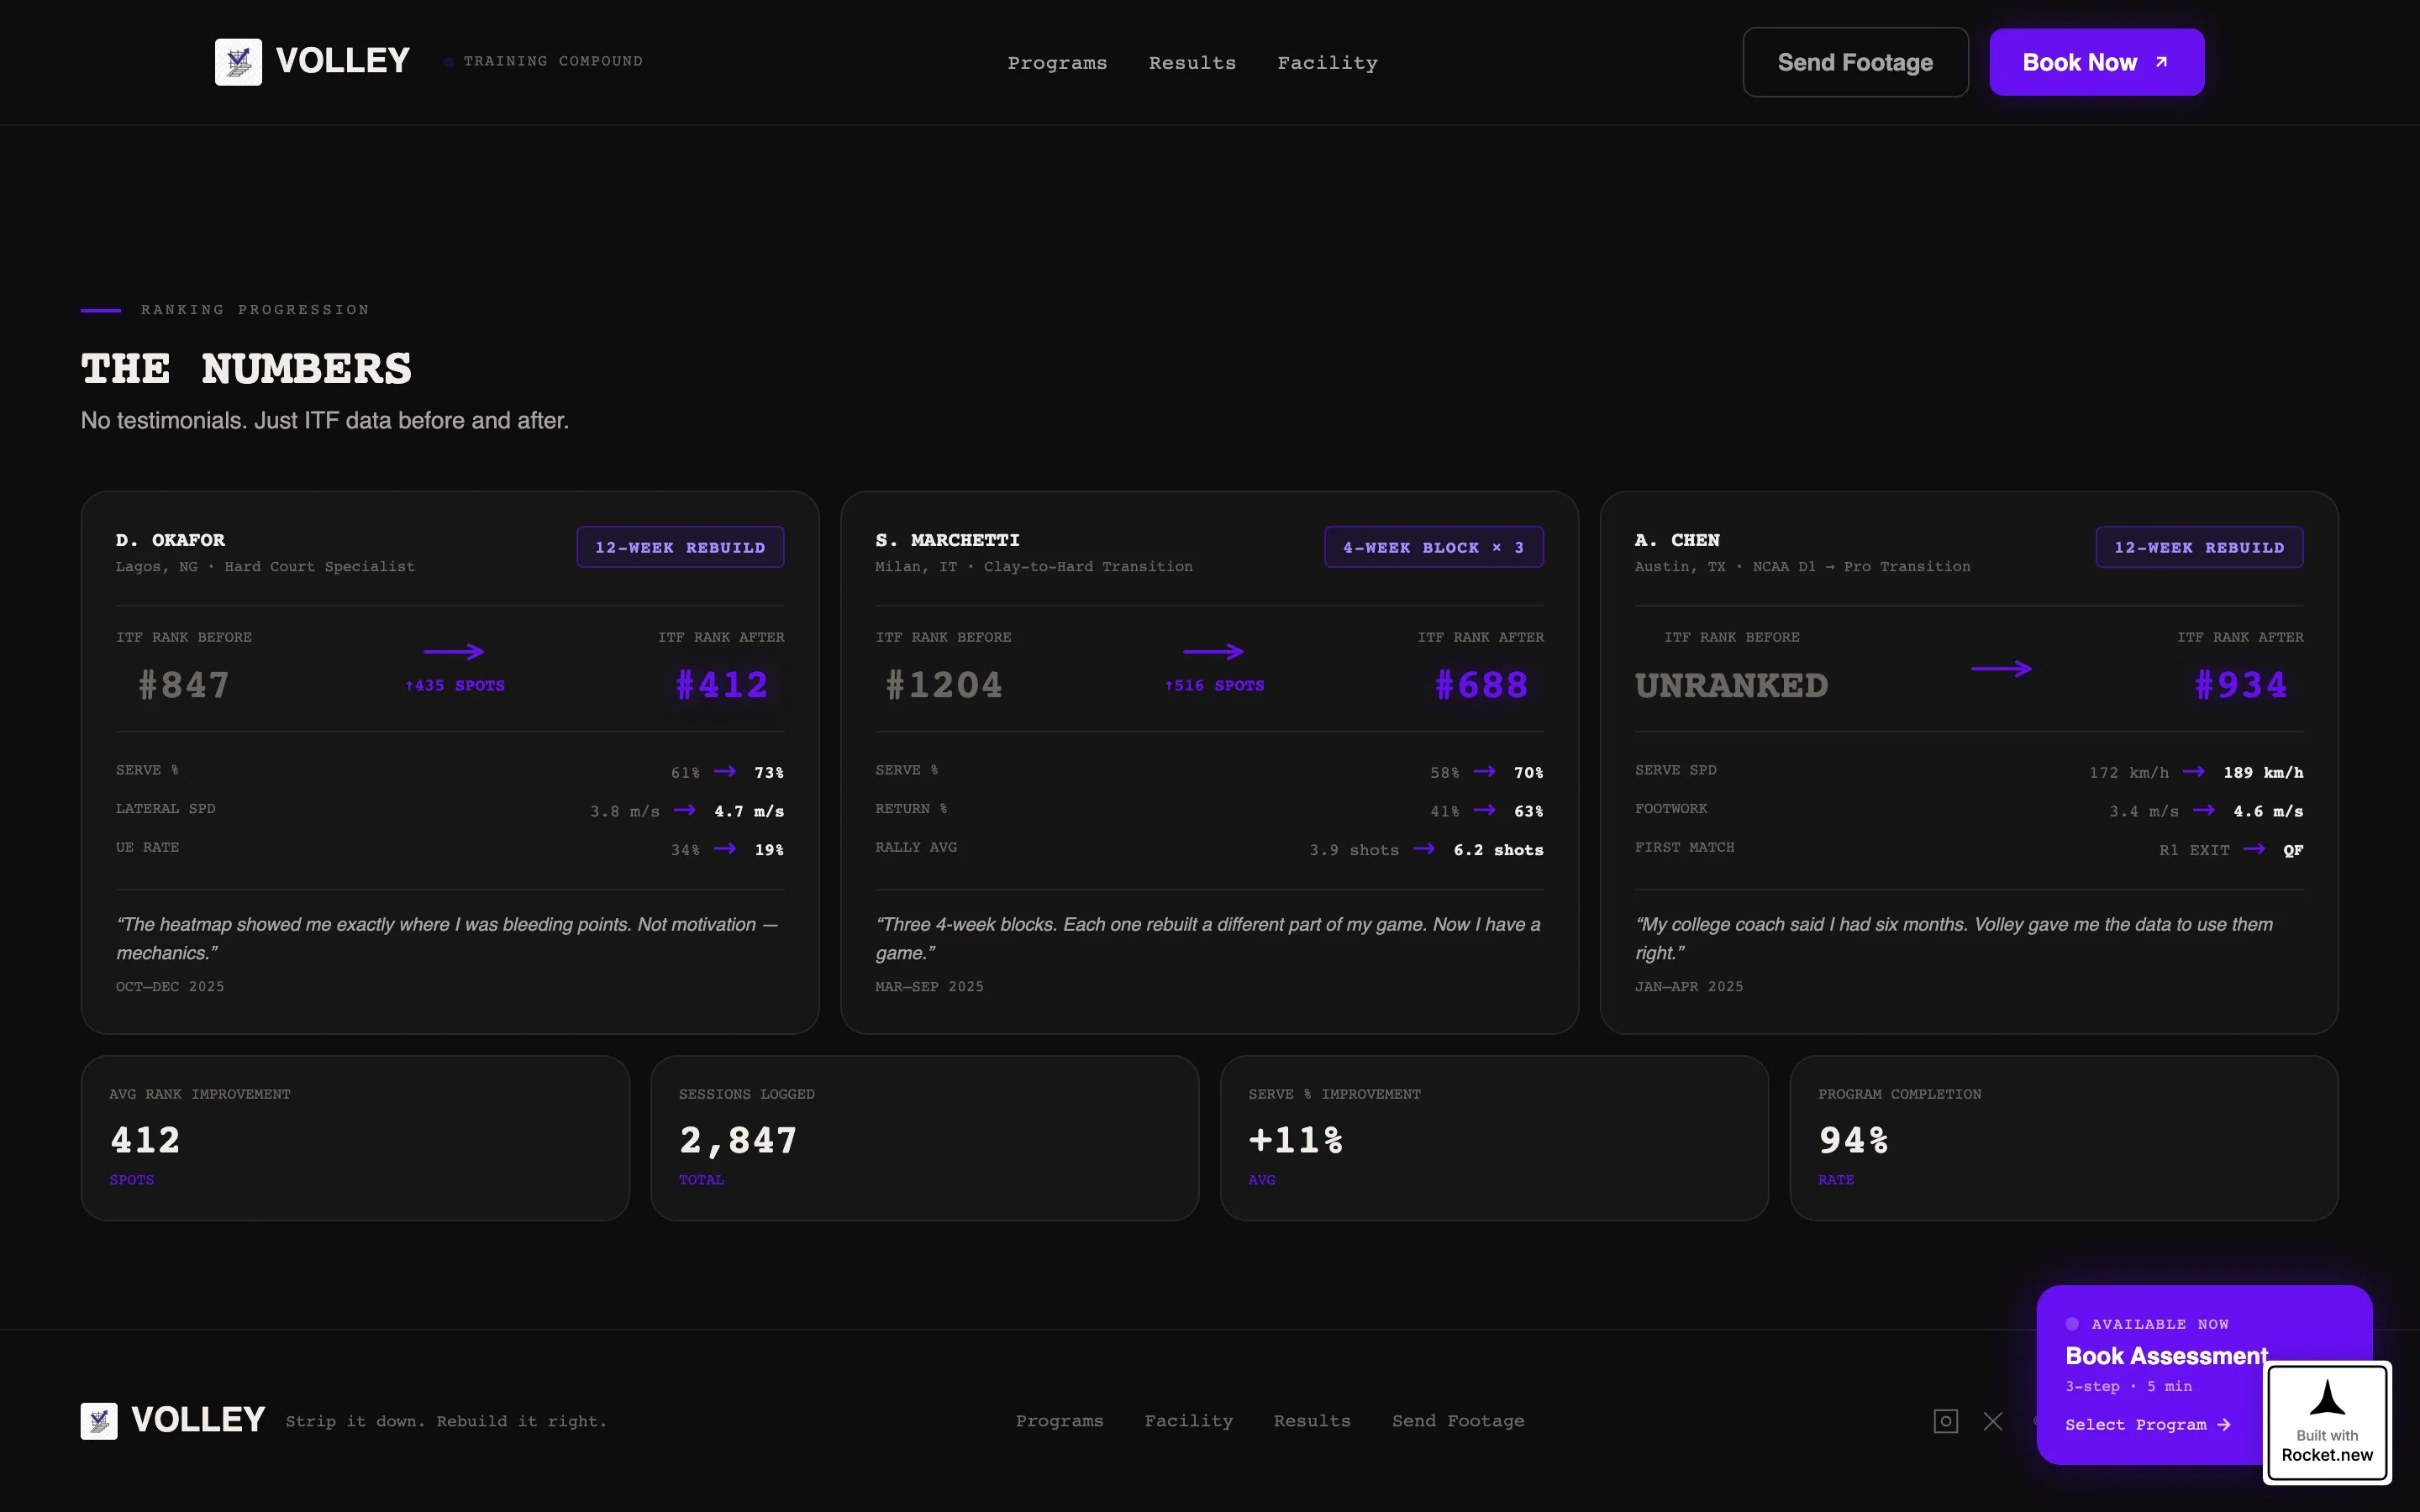Click arrow icon in Okafor UE Rate row
This screenshot has height=1512, width=2420.
(x=725, y=849)
